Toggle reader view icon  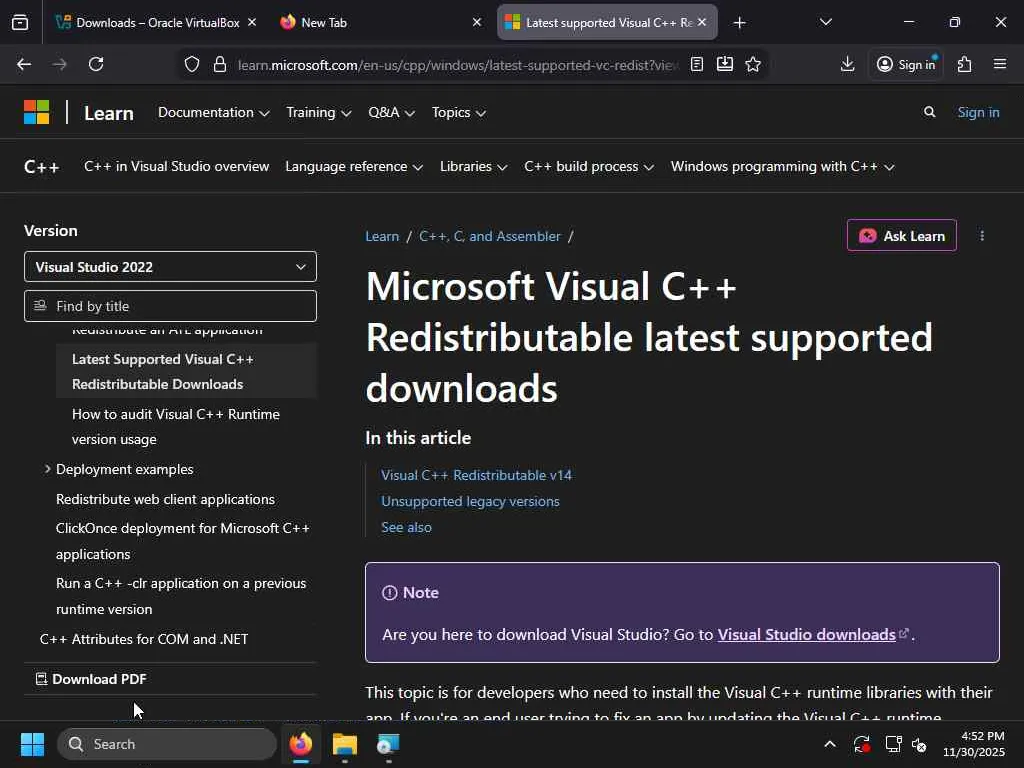click(697, 64)
